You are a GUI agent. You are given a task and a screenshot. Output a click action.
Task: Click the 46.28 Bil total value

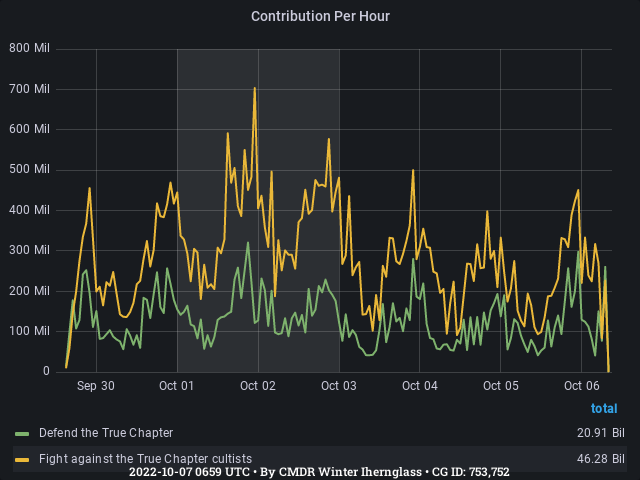(x=604, y=458)
